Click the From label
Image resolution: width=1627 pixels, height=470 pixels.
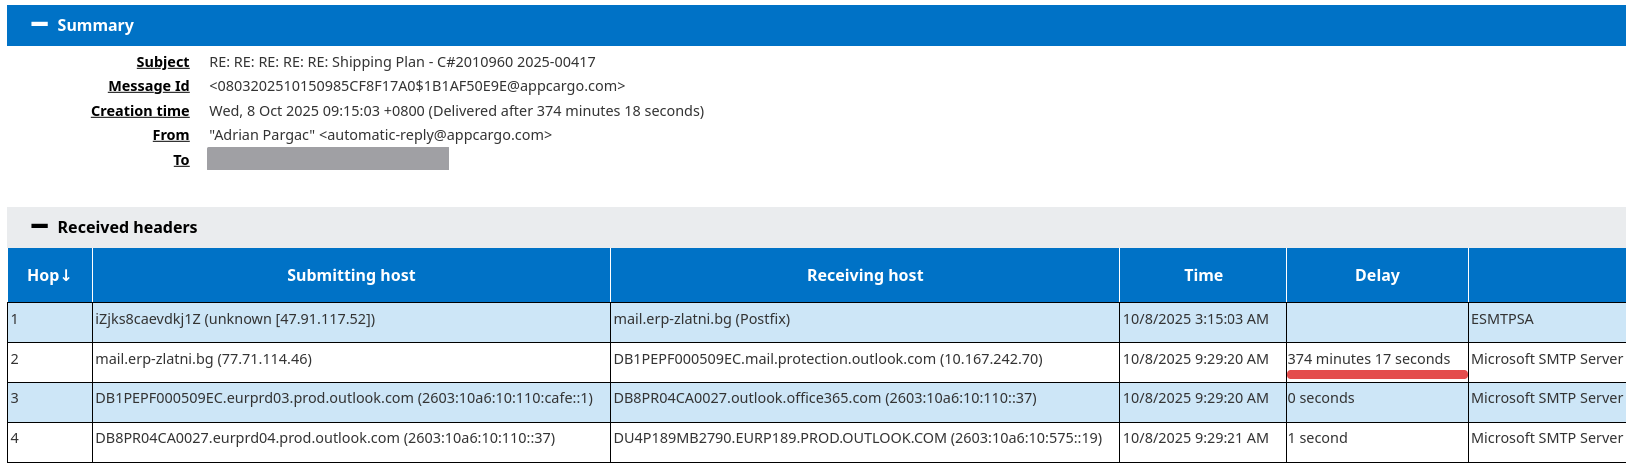point(171,135)
